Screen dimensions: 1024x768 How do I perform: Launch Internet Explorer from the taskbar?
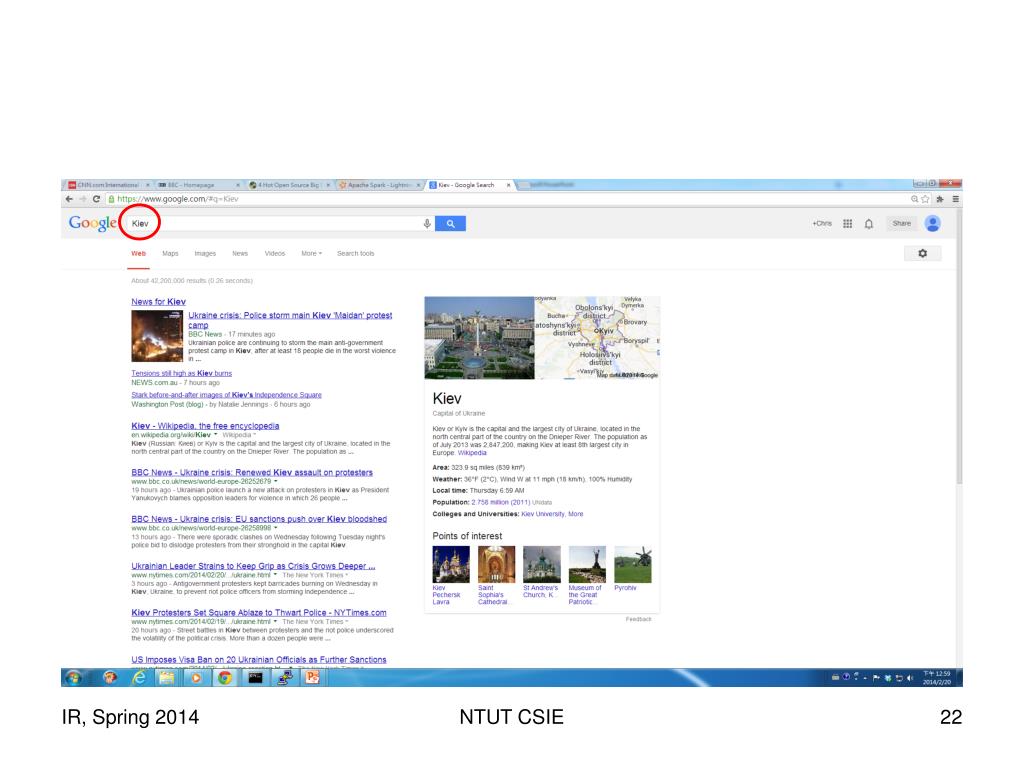(x=139, y=678)
